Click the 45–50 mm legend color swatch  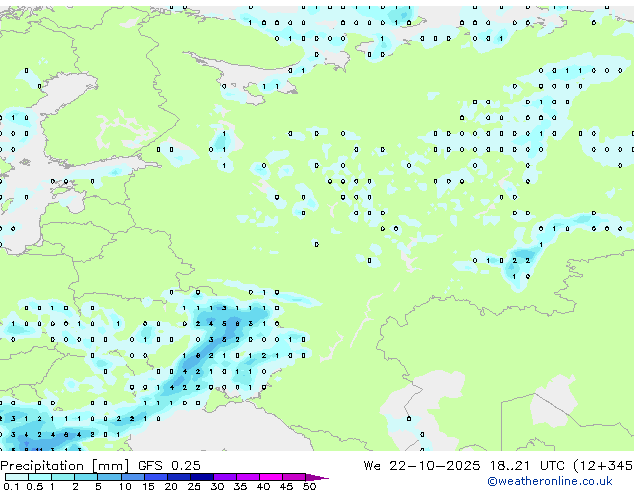click(x=294, y=477)
